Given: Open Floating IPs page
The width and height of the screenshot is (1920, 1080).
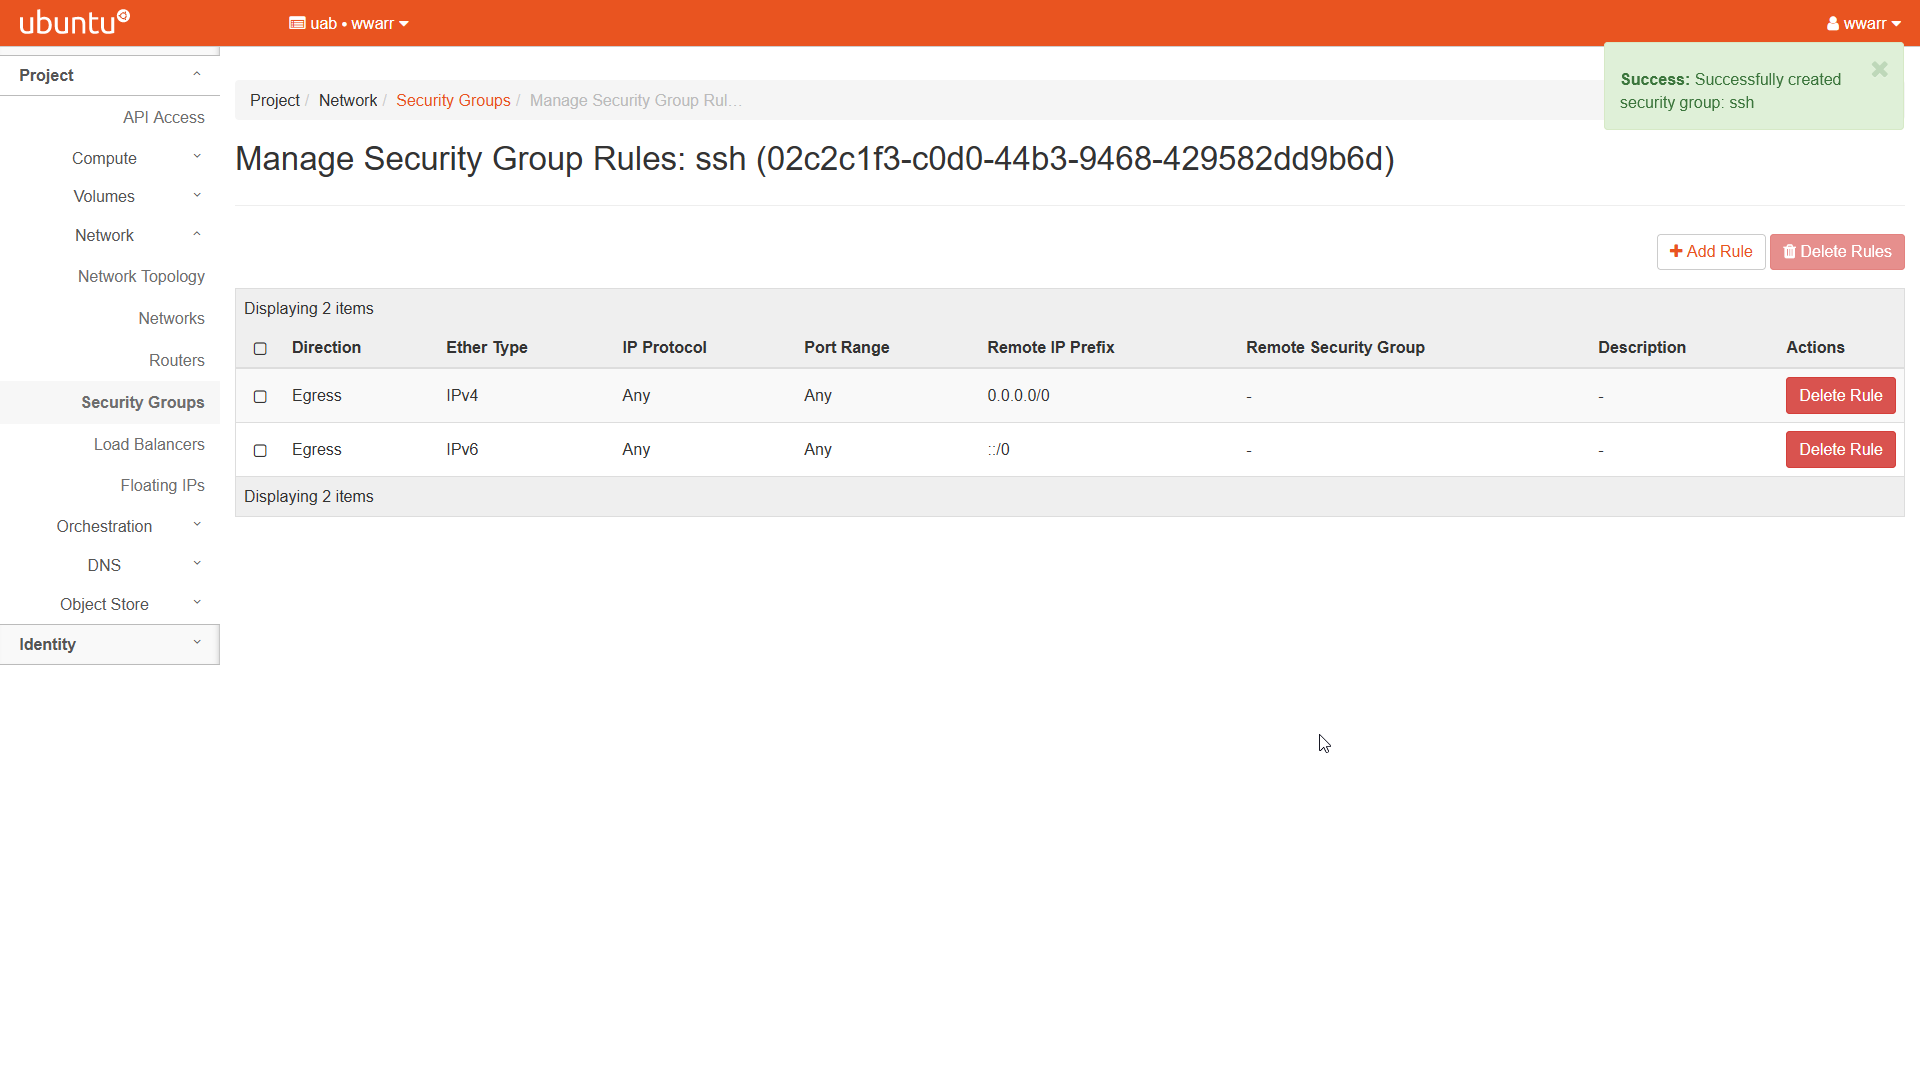Looking at the screenshot, I should tap(163, 485).
